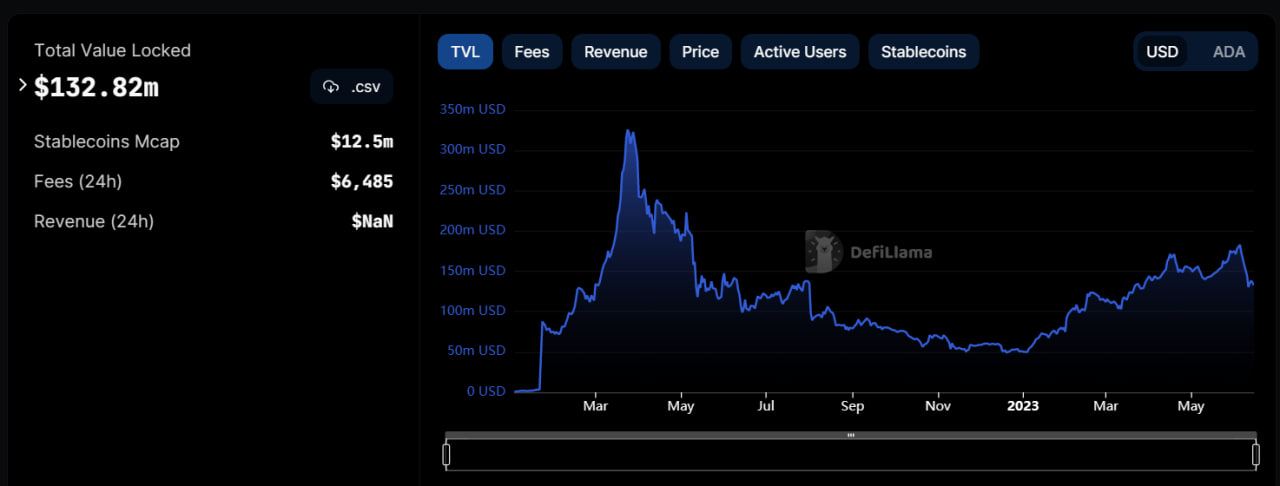Click the 200m USD axis label
1280x486 pixels.
[x=473, y=230]
